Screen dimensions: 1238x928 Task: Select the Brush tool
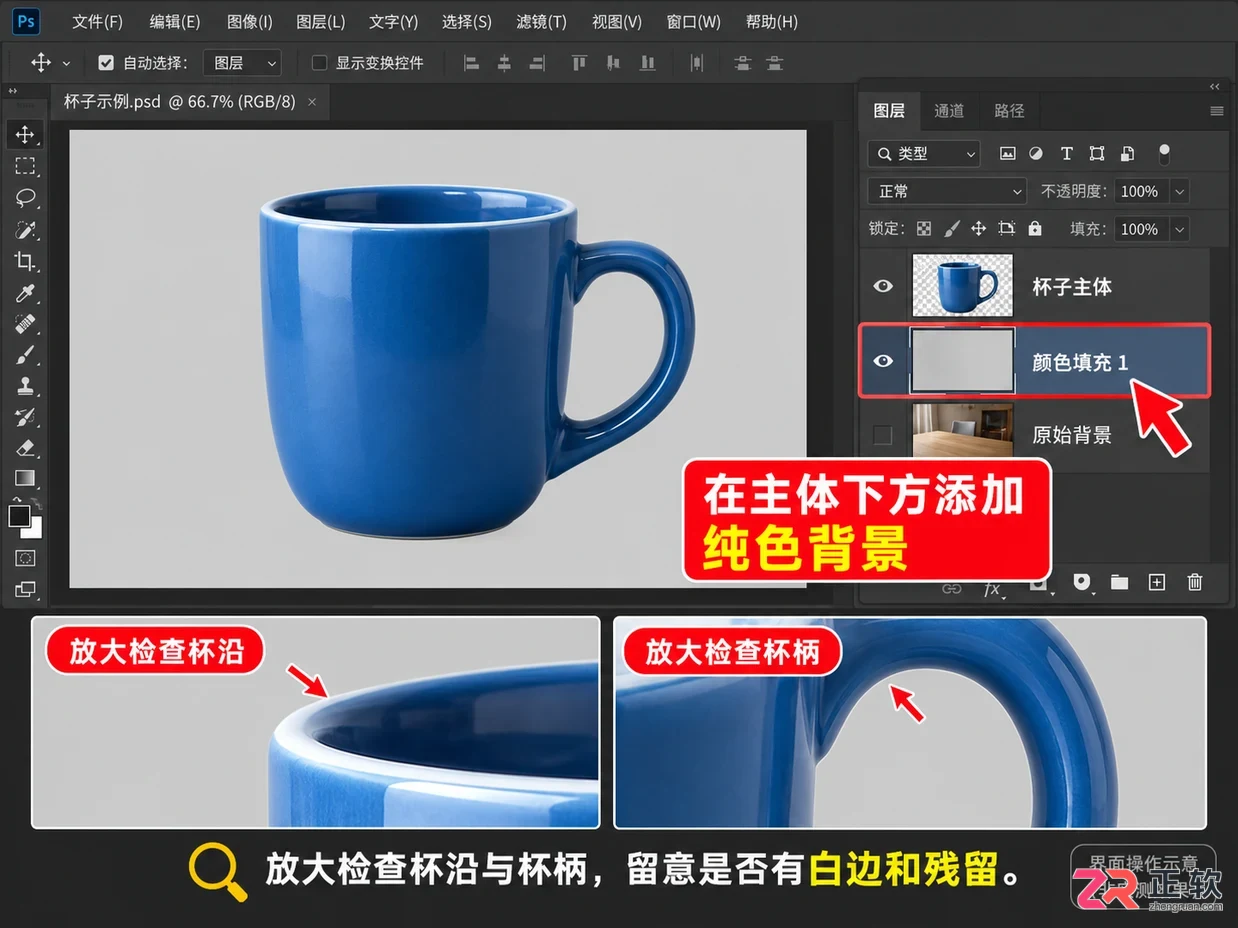[25, 355]
